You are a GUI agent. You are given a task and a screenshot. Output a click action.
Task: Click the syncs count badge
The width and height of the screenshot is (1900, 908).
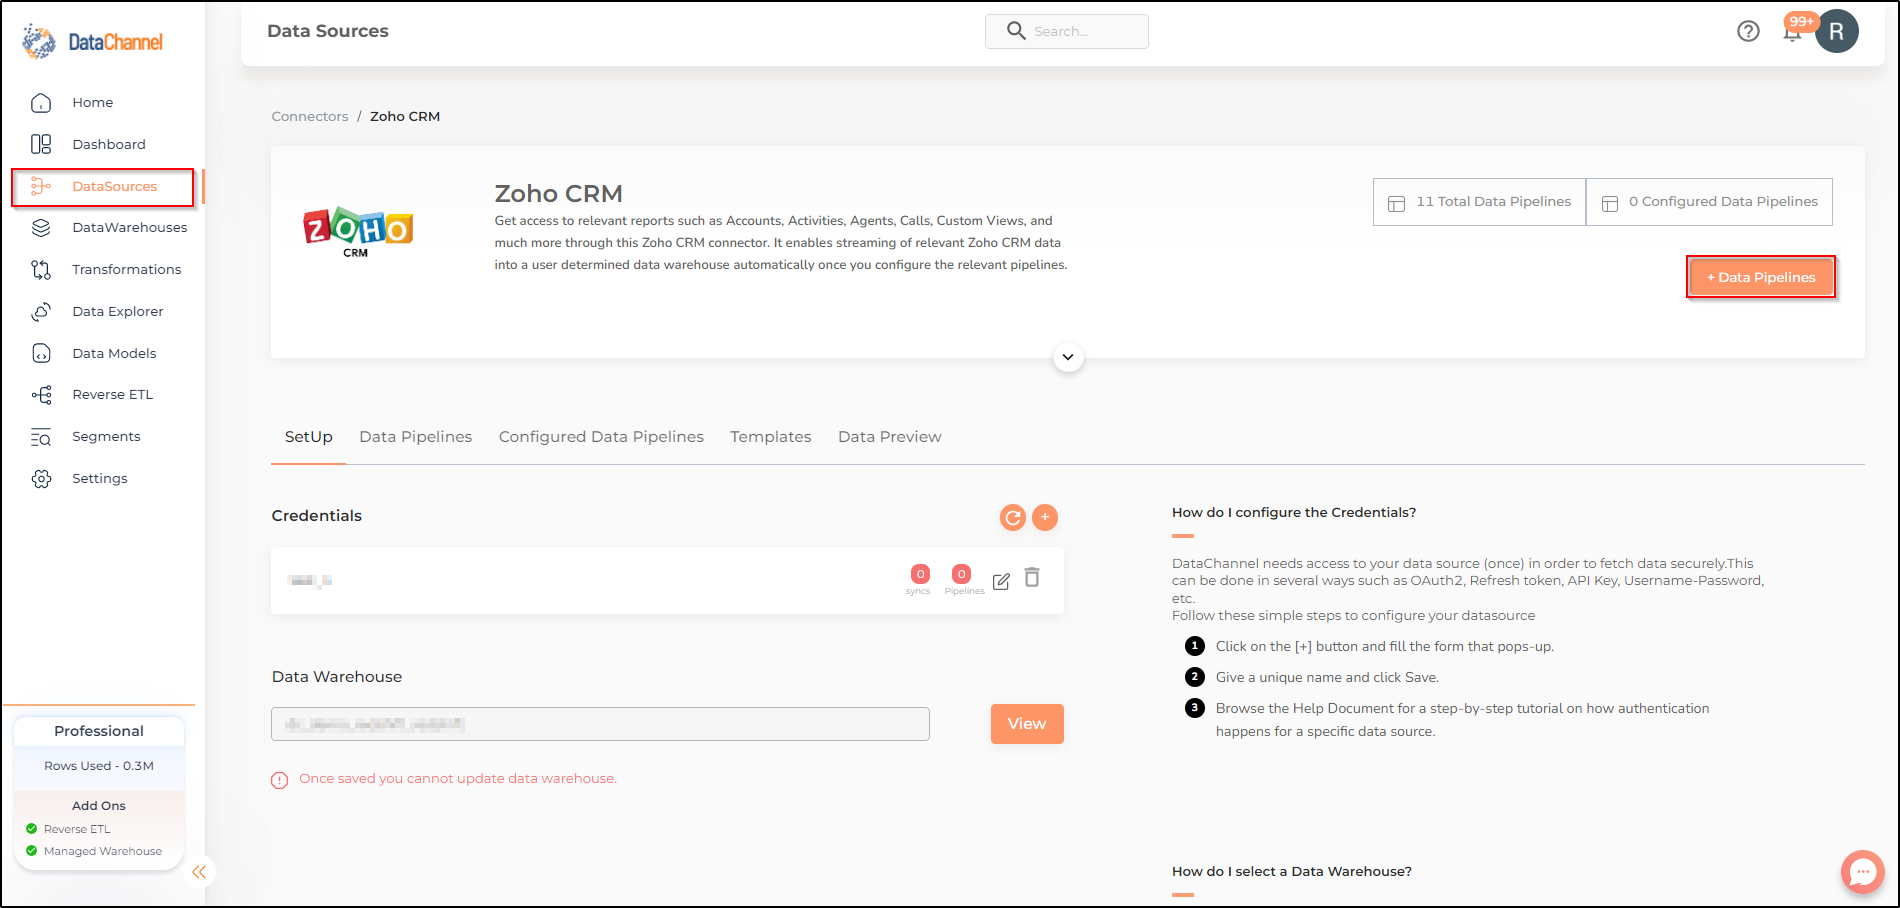[920, 574]
